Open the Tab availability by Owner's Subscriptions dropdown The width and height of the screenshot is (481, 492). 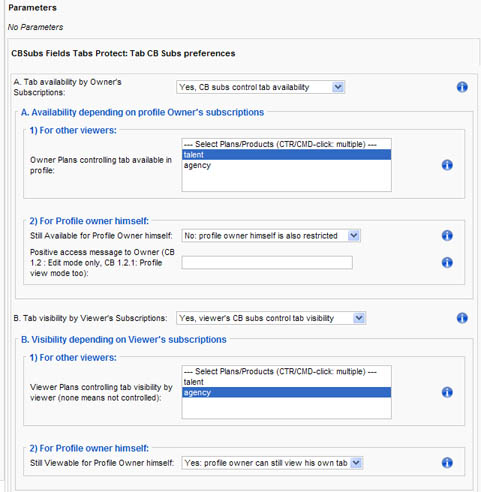click(x=260, y=87)
